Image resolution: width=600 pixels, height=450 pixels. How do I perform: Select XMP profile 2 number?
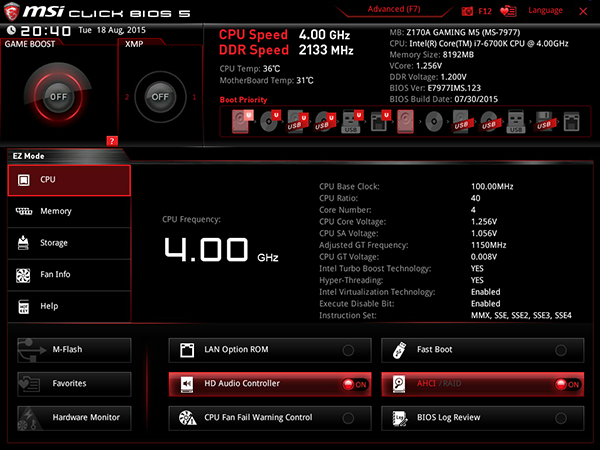click(127, 97)
